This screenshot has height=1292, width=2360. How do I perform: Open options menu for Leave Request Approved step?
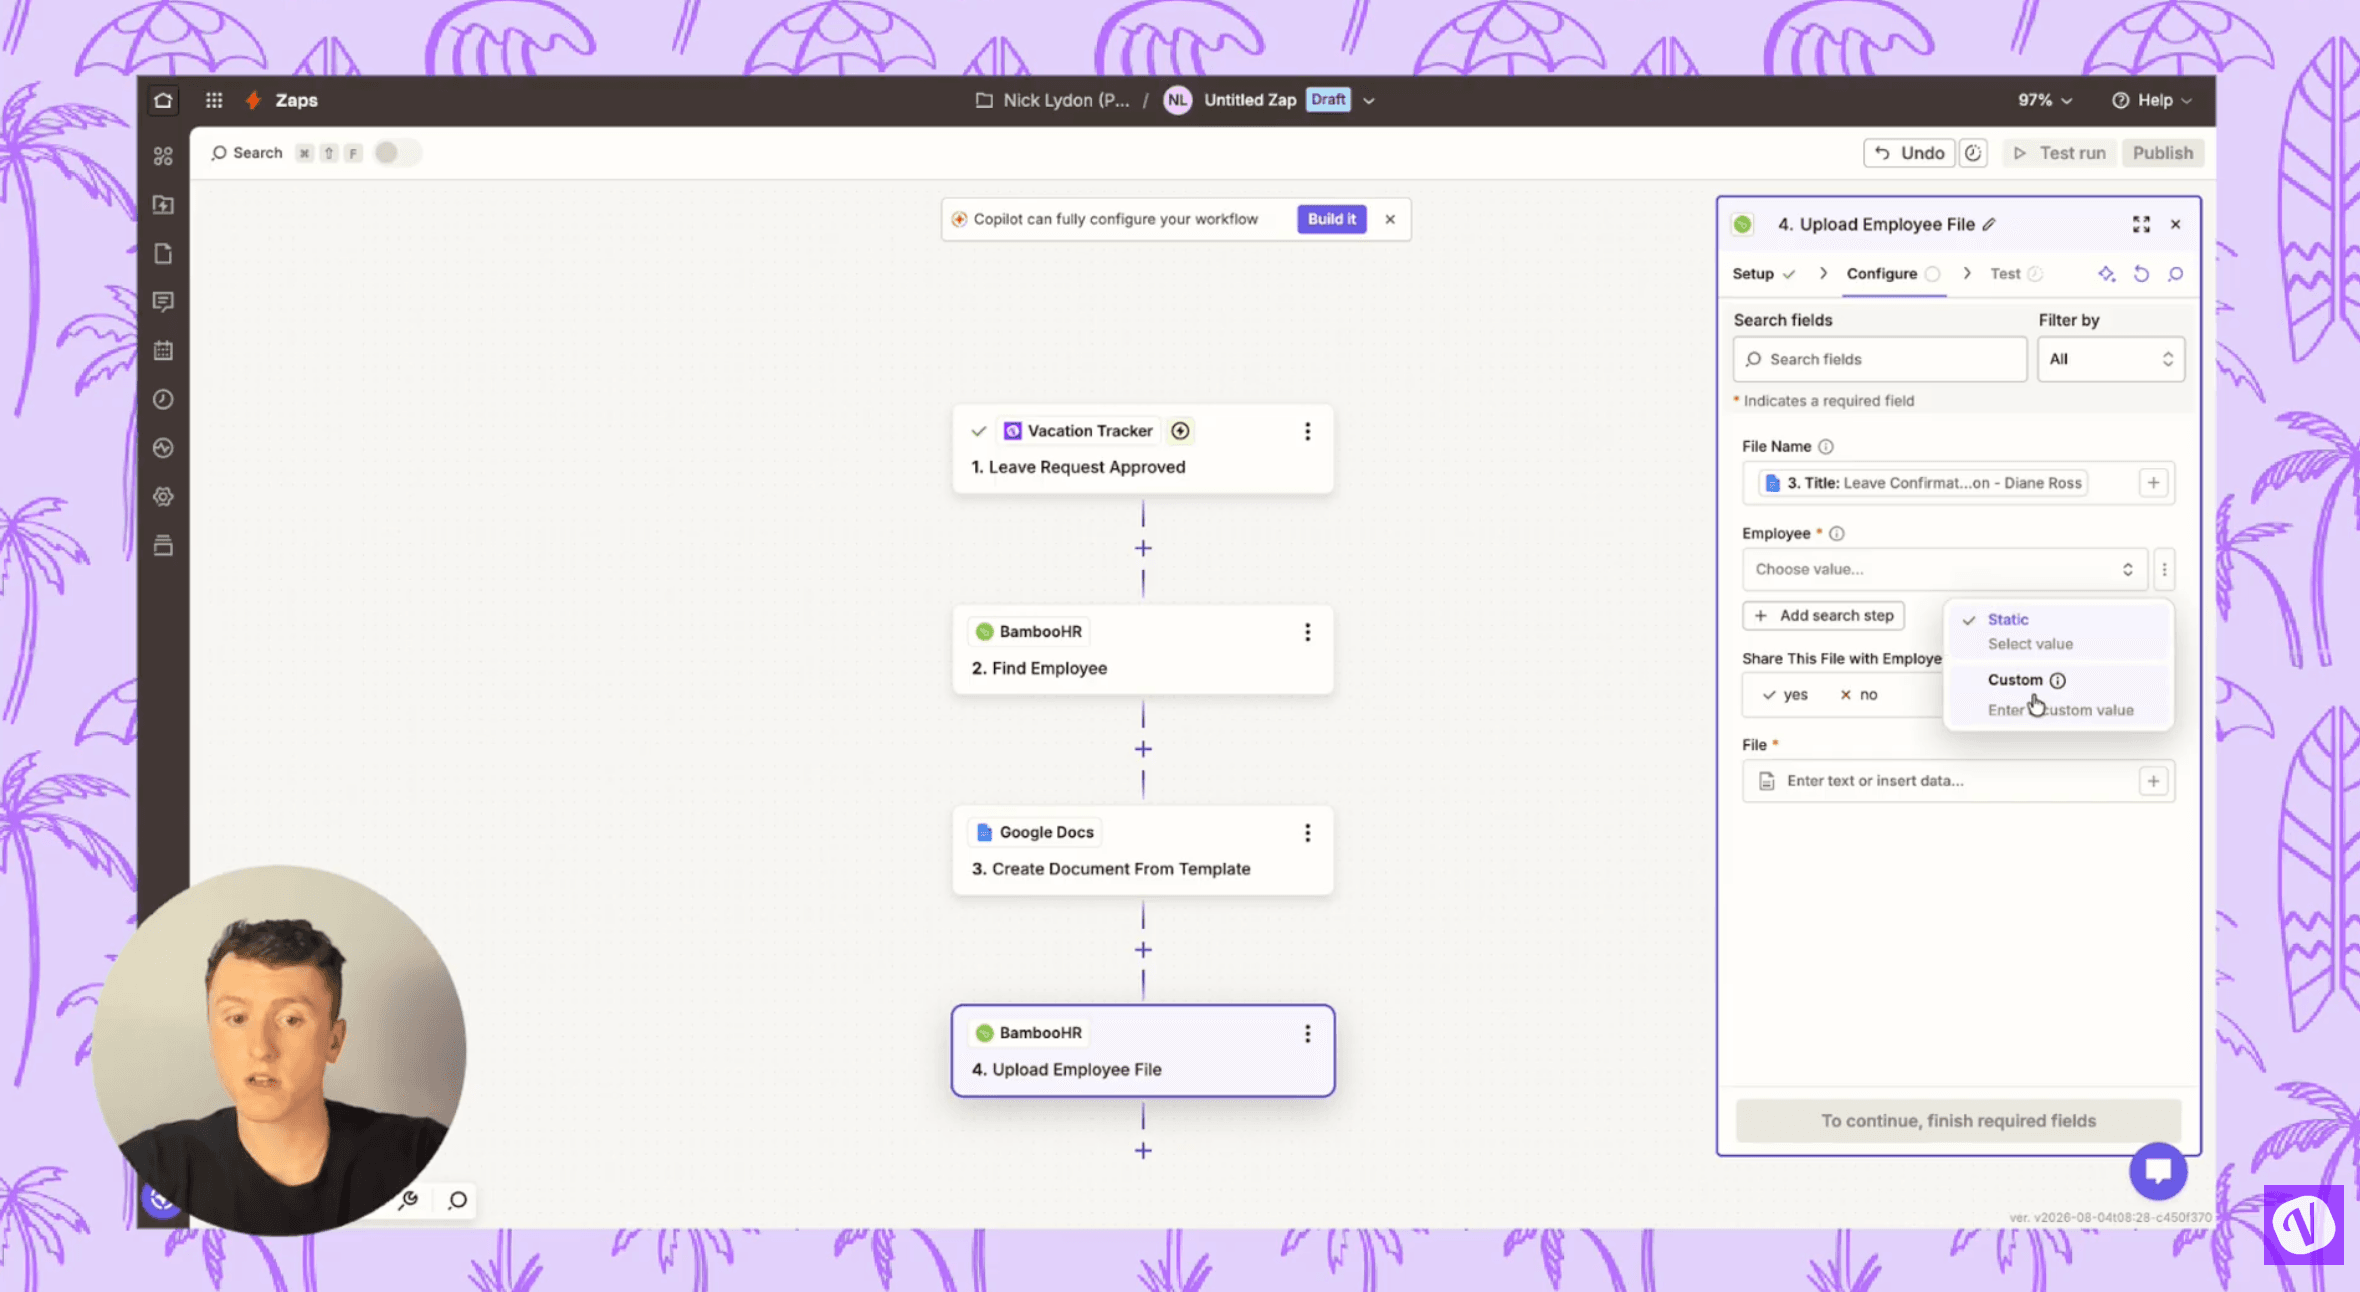1307,431
